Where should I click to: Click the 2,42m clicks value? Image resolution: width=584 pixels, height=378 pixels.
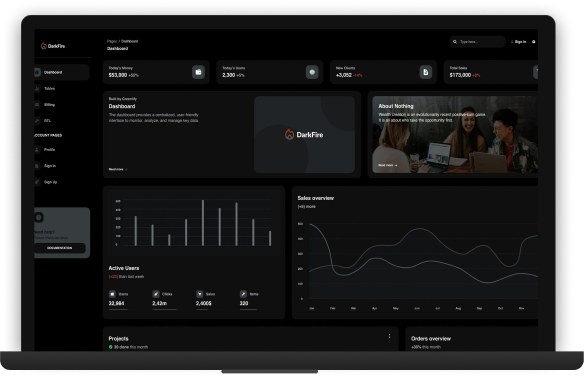[159, 304]
